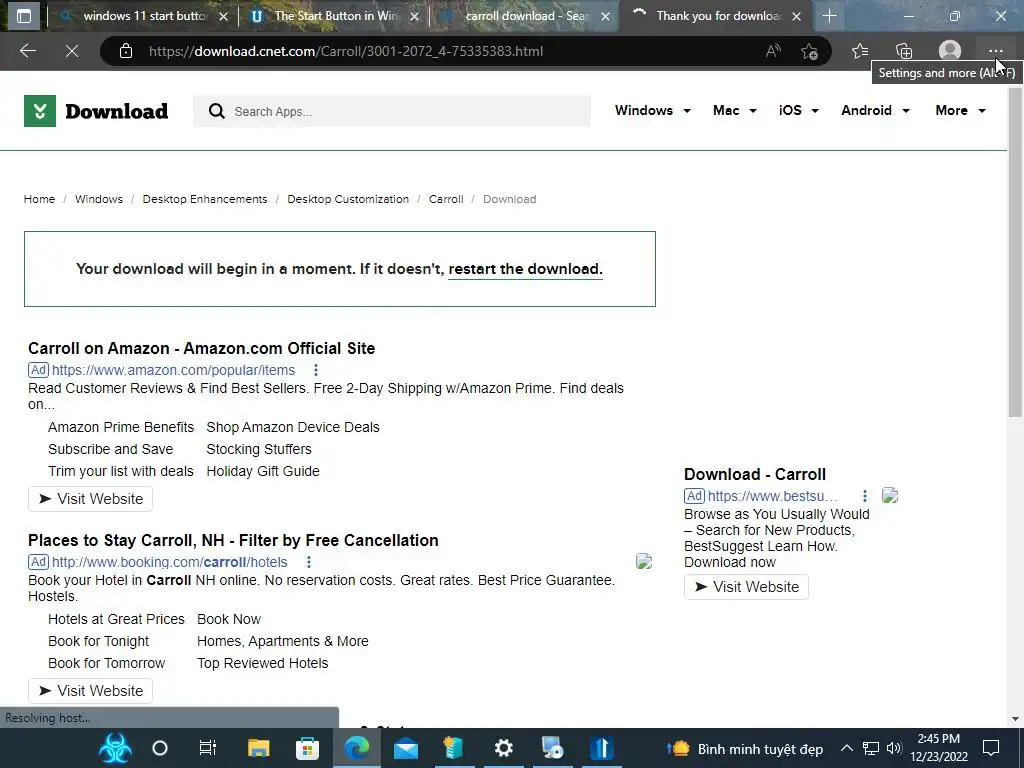The height and width of the screenshot is (768, 1024).
Task: Open Read aloud icon in address bar
Action: click(773, 51)
